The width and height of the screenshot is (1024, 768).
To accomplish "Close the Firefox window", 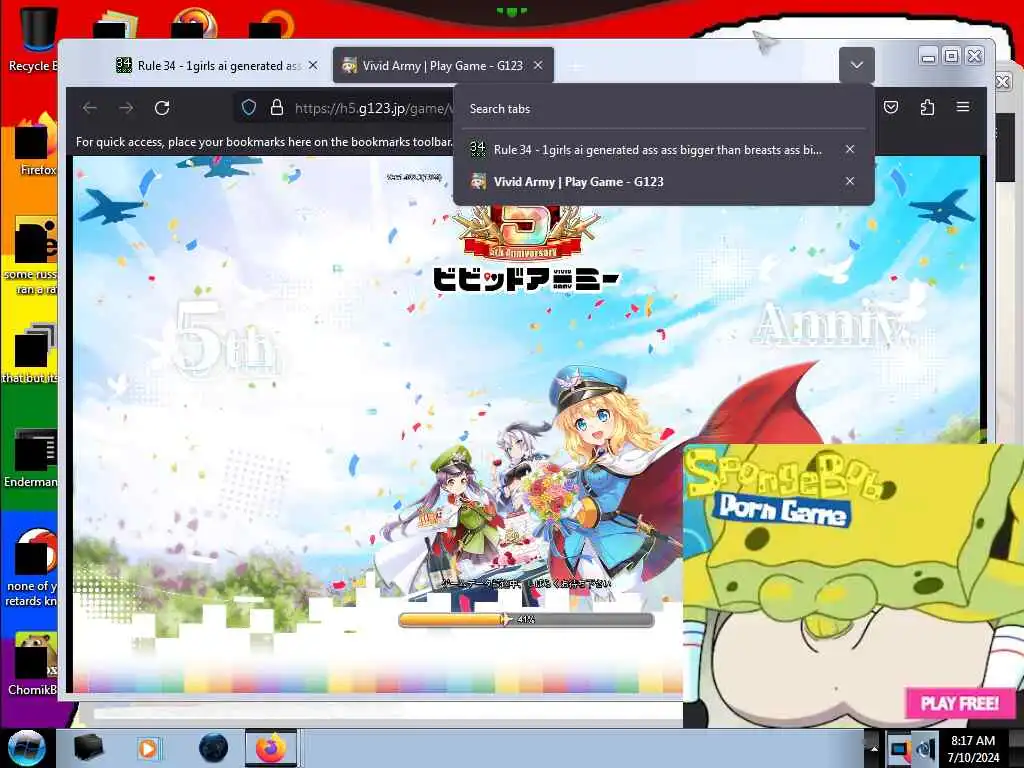I will tap(974, 57).
